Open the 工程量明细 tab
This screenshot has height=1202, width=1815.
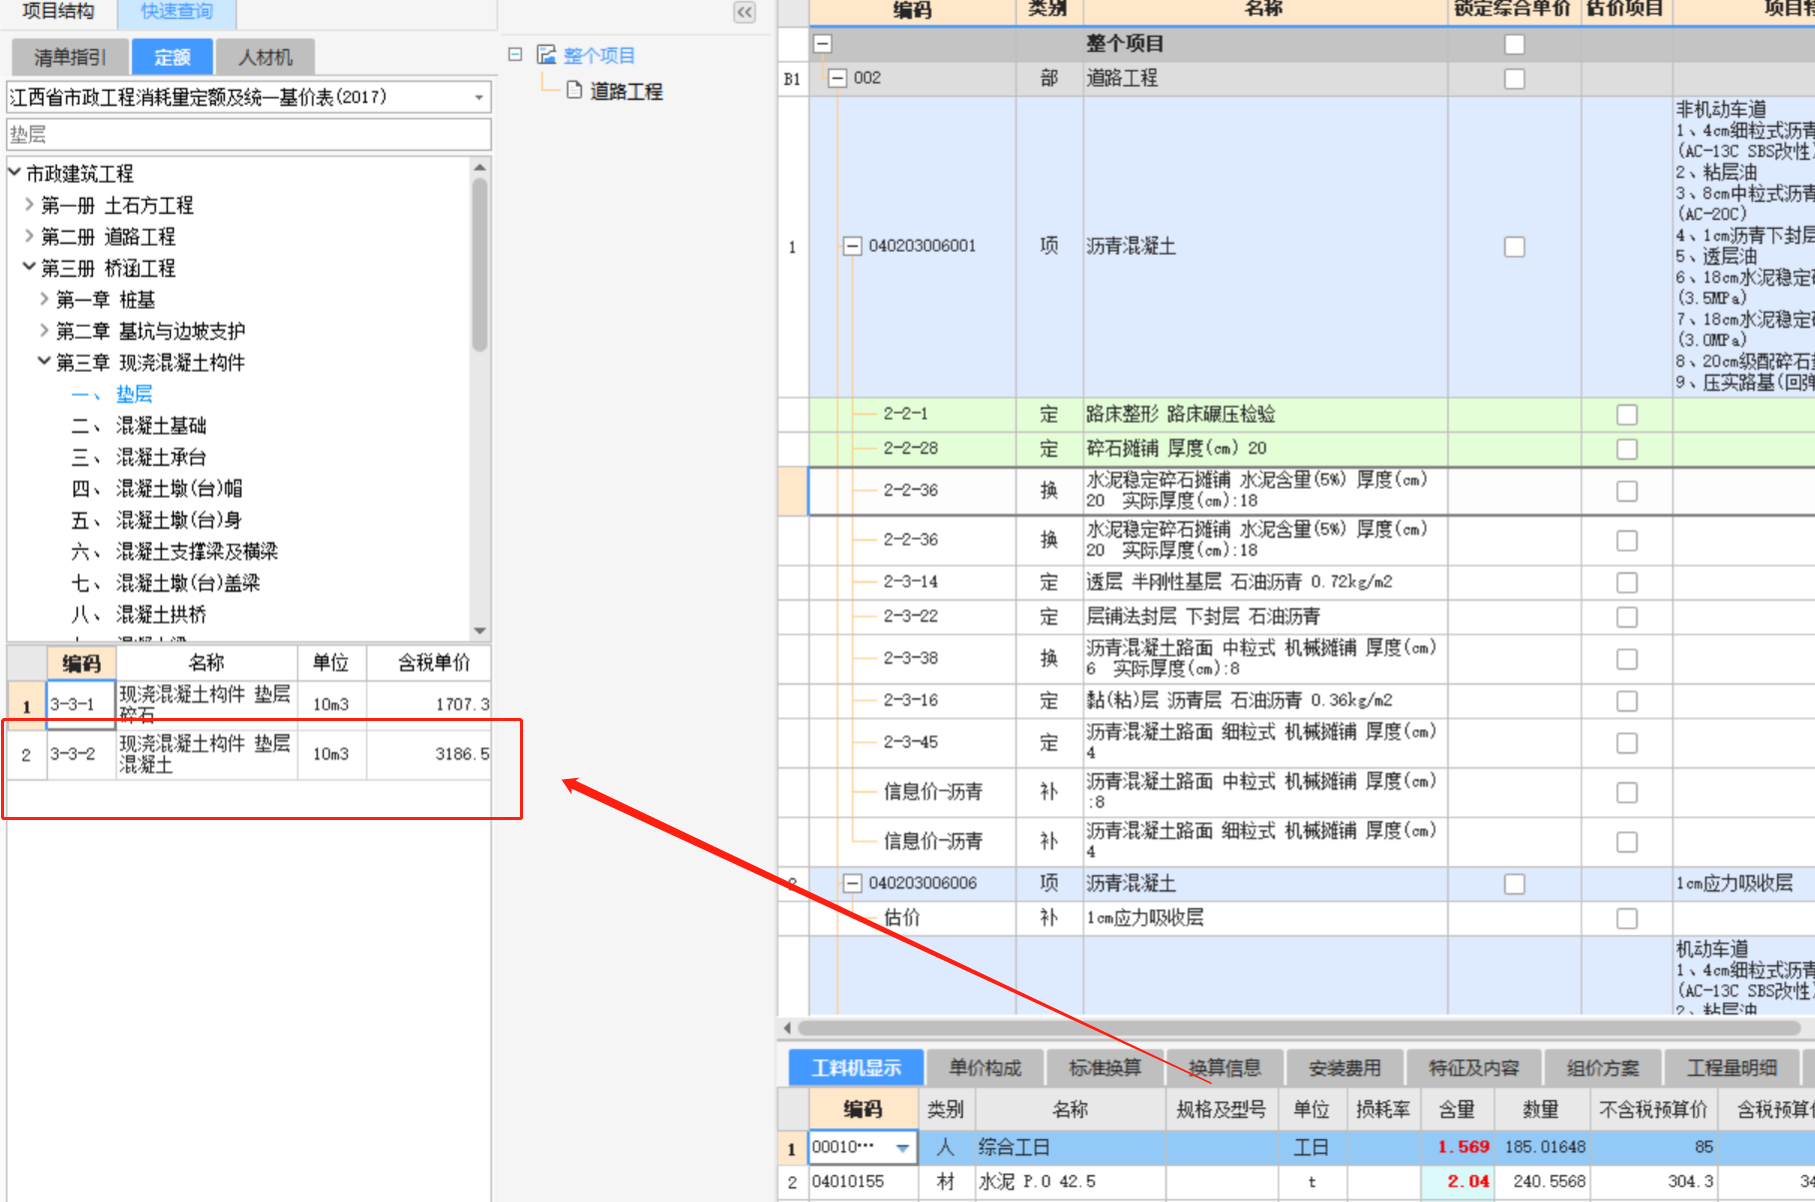[x=1732, y=1068]
